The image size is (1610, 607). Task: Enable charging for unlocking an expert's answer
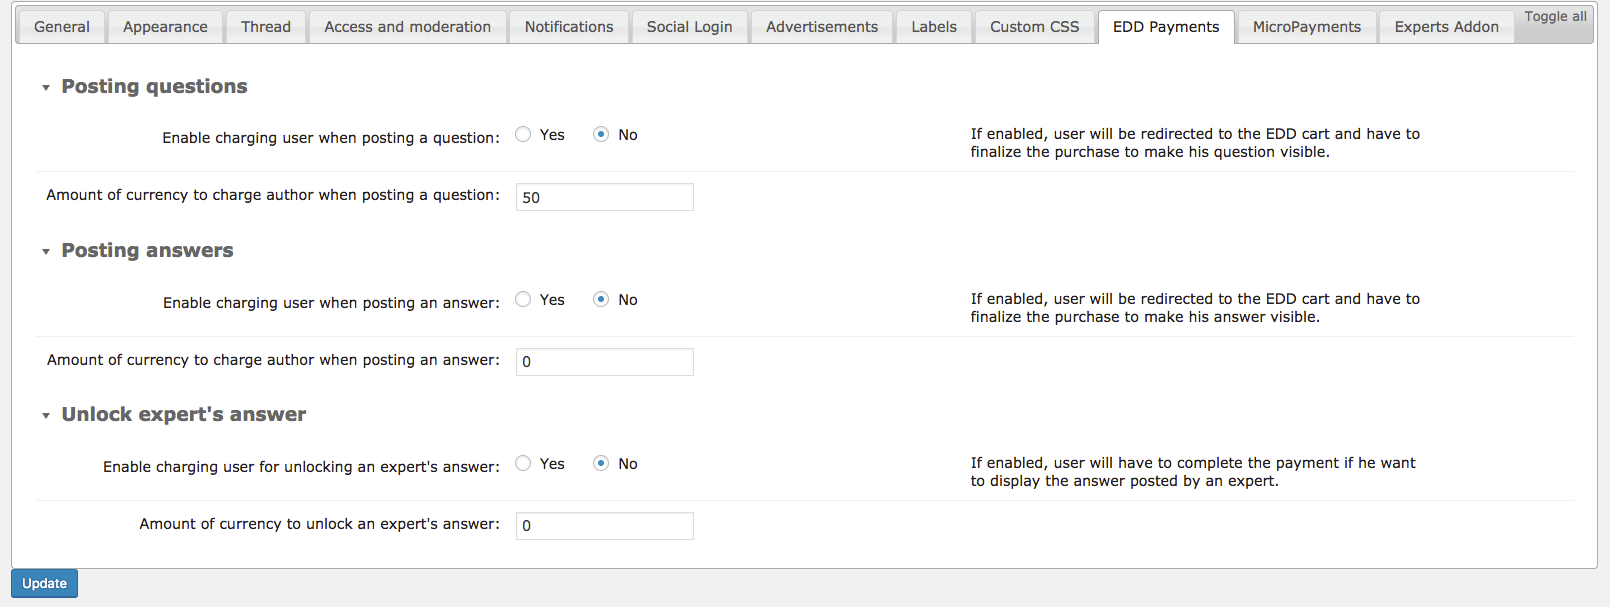pos(523,464)
